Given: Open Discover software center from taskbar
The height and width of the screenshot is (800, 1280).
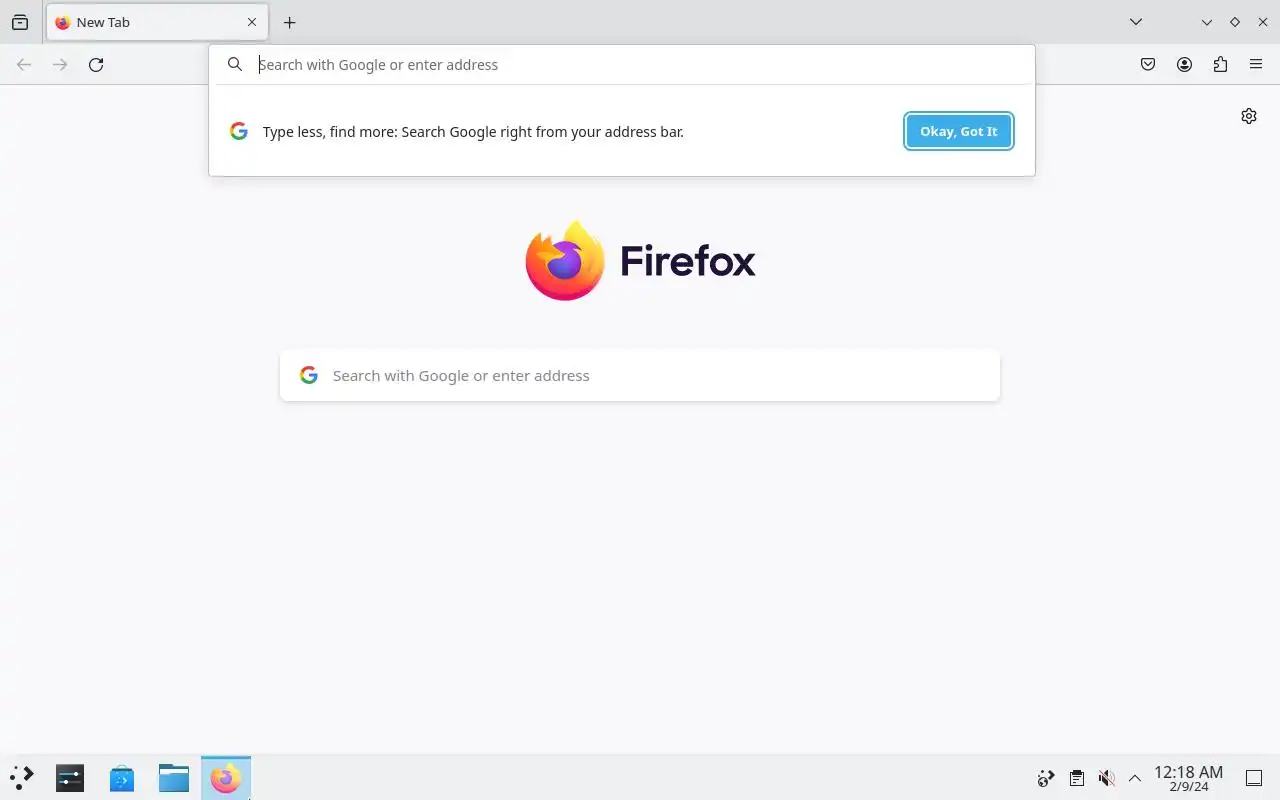Looking at the screenshot, I should (x=122, y=778).
